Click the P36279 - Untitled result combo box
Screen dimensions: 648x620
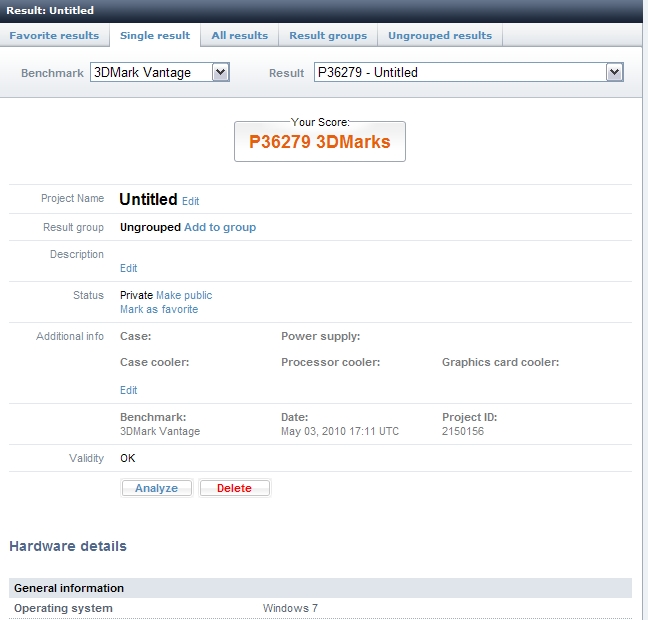click(x=469, y=72)
